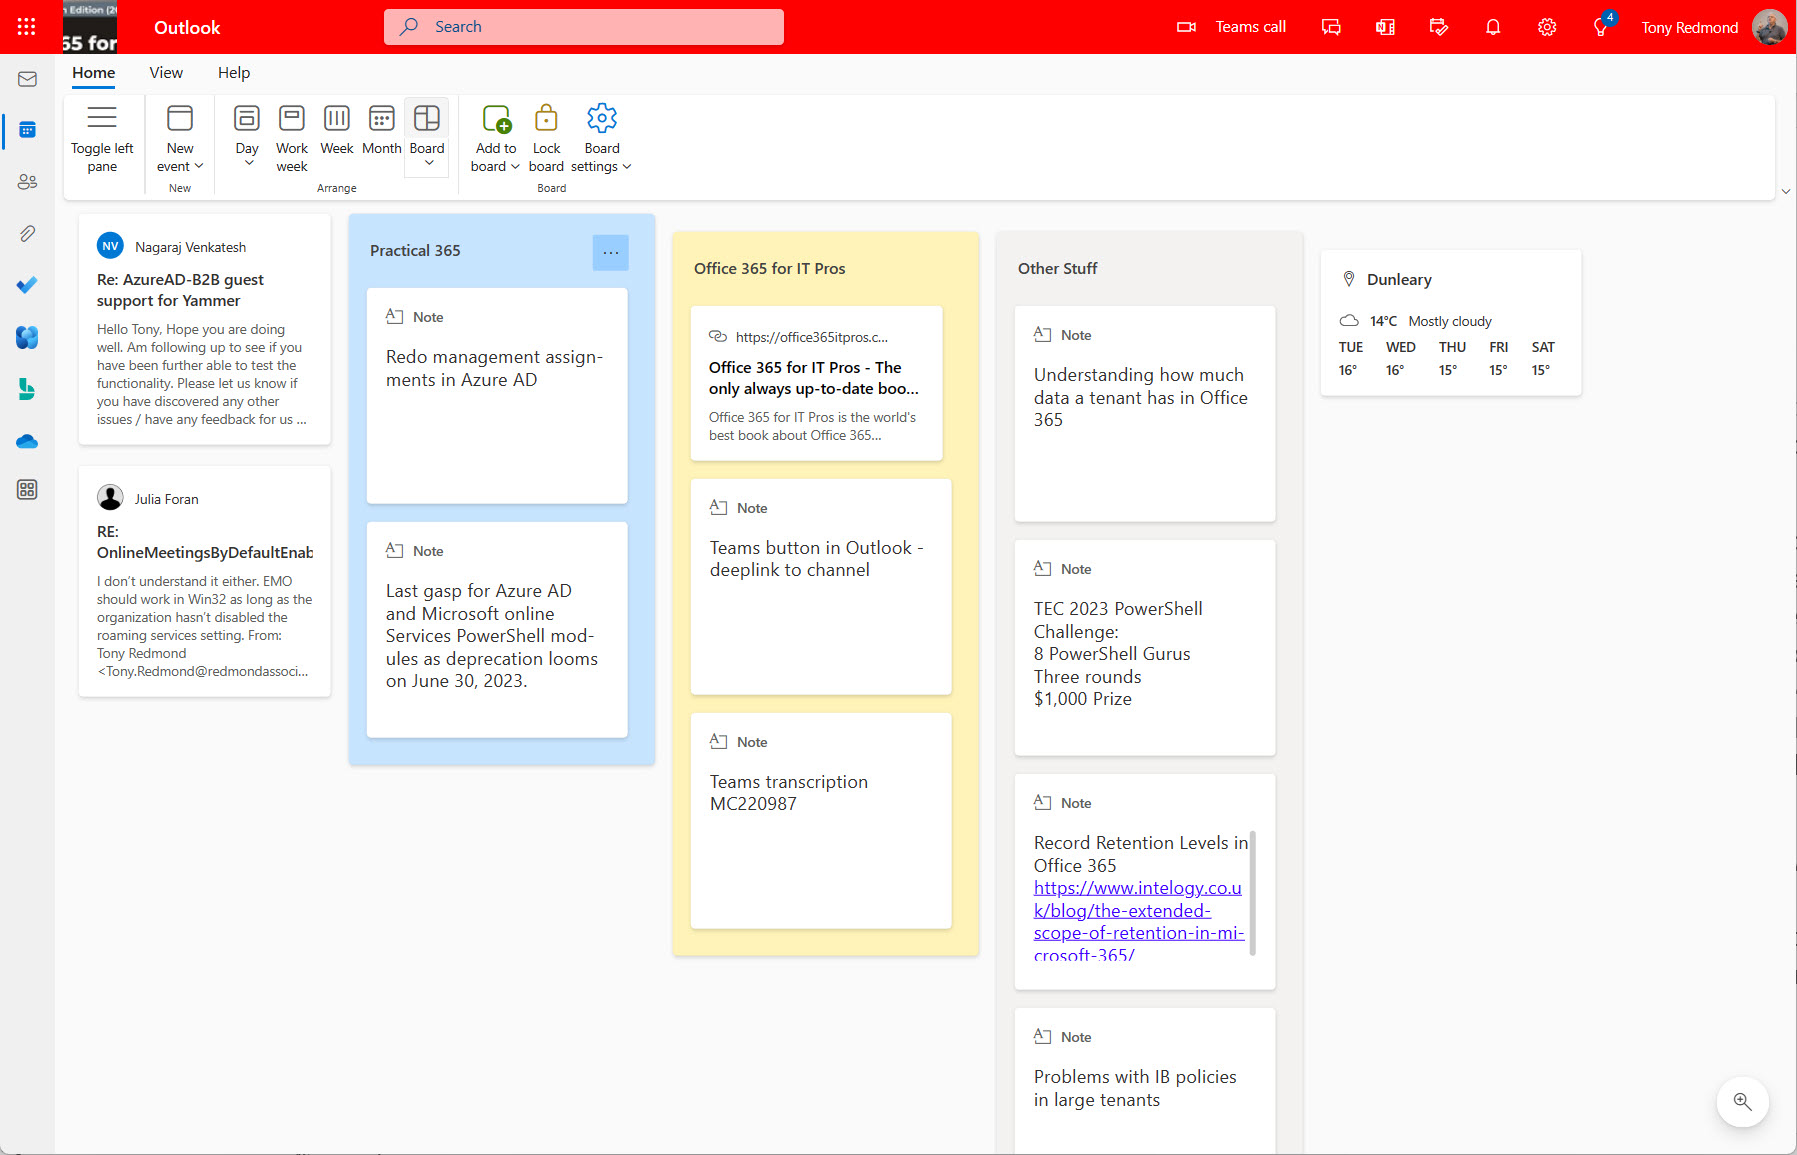Viewport: 1797px width, 1155px height.
Task: Open People from the left sidebar
Action: (x=27, y=181)
